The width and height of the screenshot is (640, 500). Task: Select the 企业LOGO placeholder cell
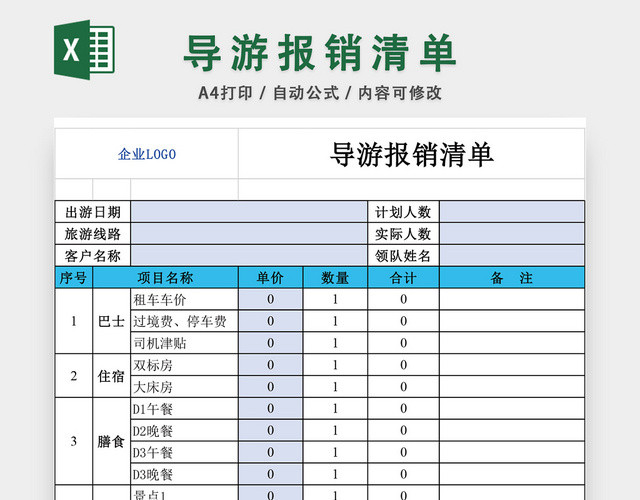pyautogui.click(x=147, y=154)
